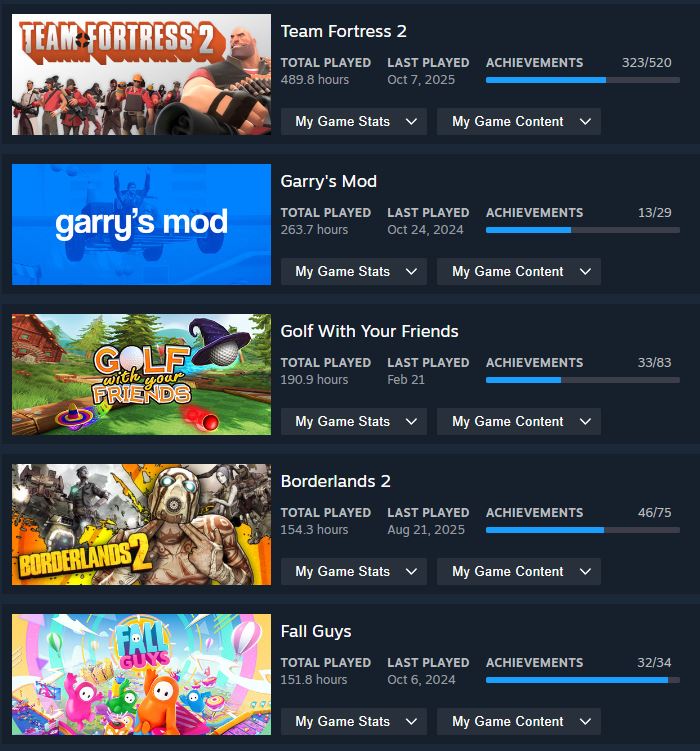Open My Game Stats dropdown for Garry's Mod
The image size is (700, 751).
click(354, 271)
